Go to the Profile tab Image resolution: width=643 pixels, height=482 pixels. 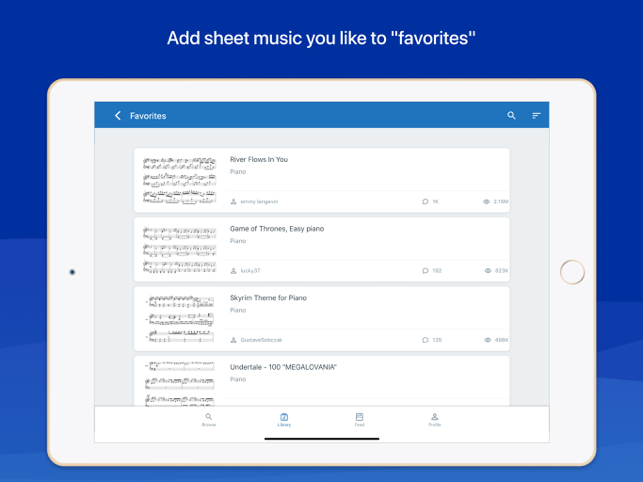click(x=435, y=420)
